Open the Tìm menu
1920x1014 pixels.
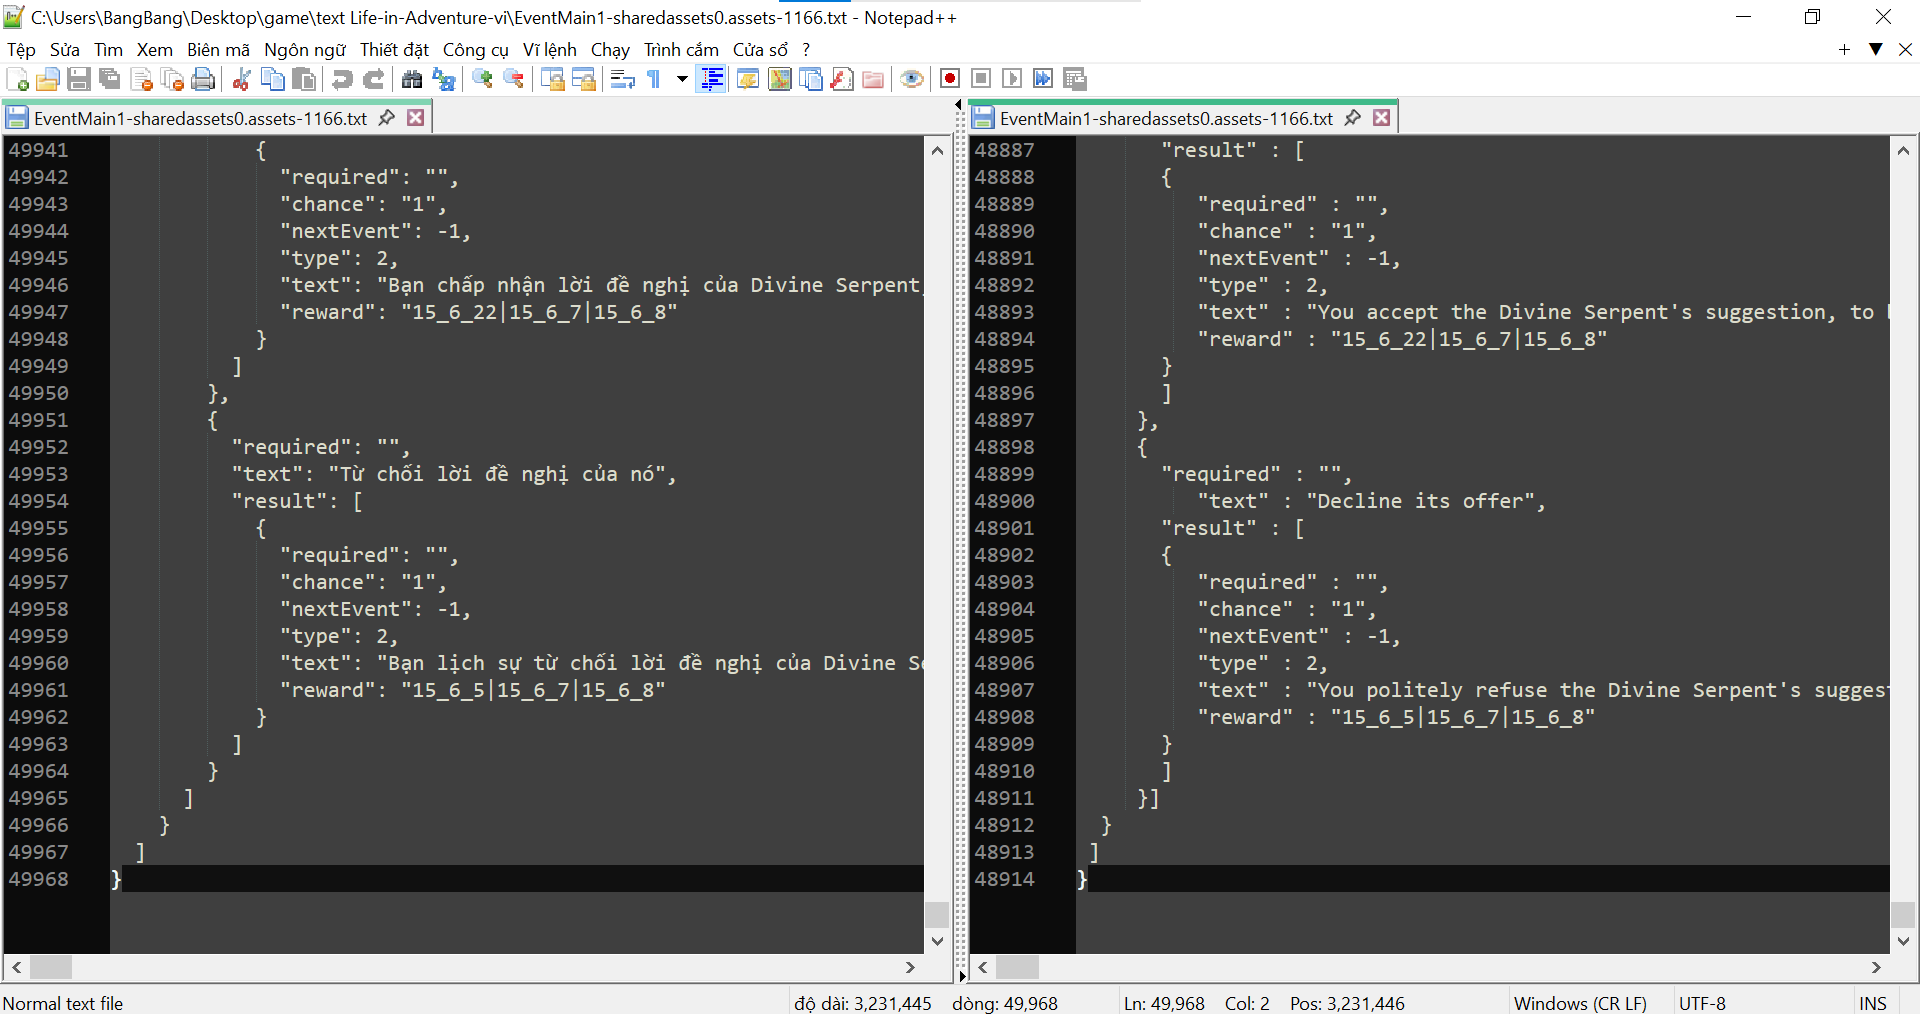(x=108, y=50)
